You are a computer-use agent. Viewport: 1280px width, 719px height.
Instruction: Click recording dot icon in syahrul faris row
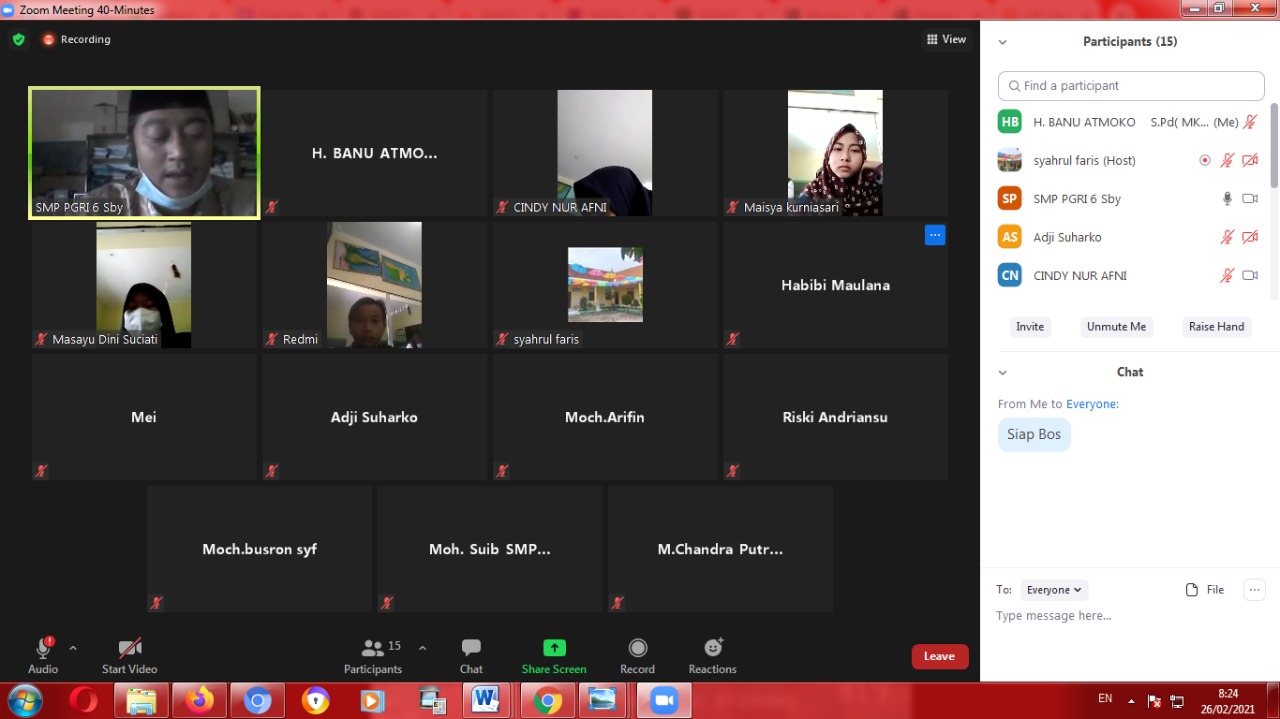point(1205,160)
